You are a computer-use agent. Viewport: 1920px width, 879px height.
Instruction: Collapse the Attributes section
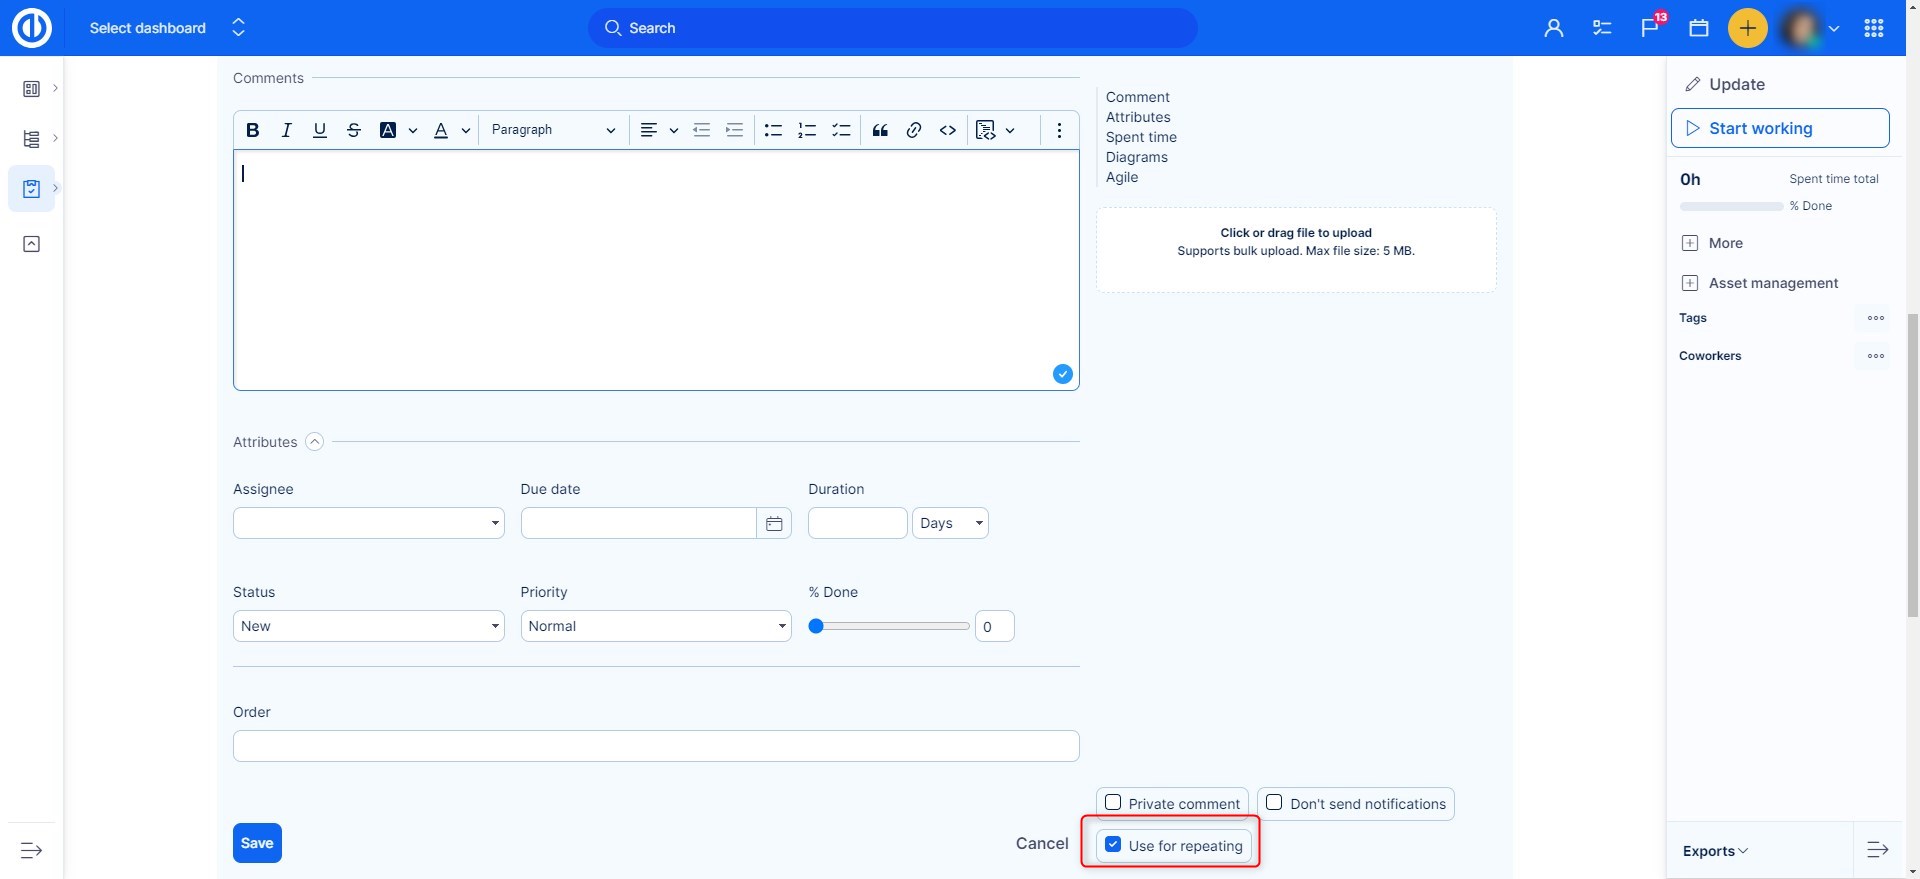(314, 442)
